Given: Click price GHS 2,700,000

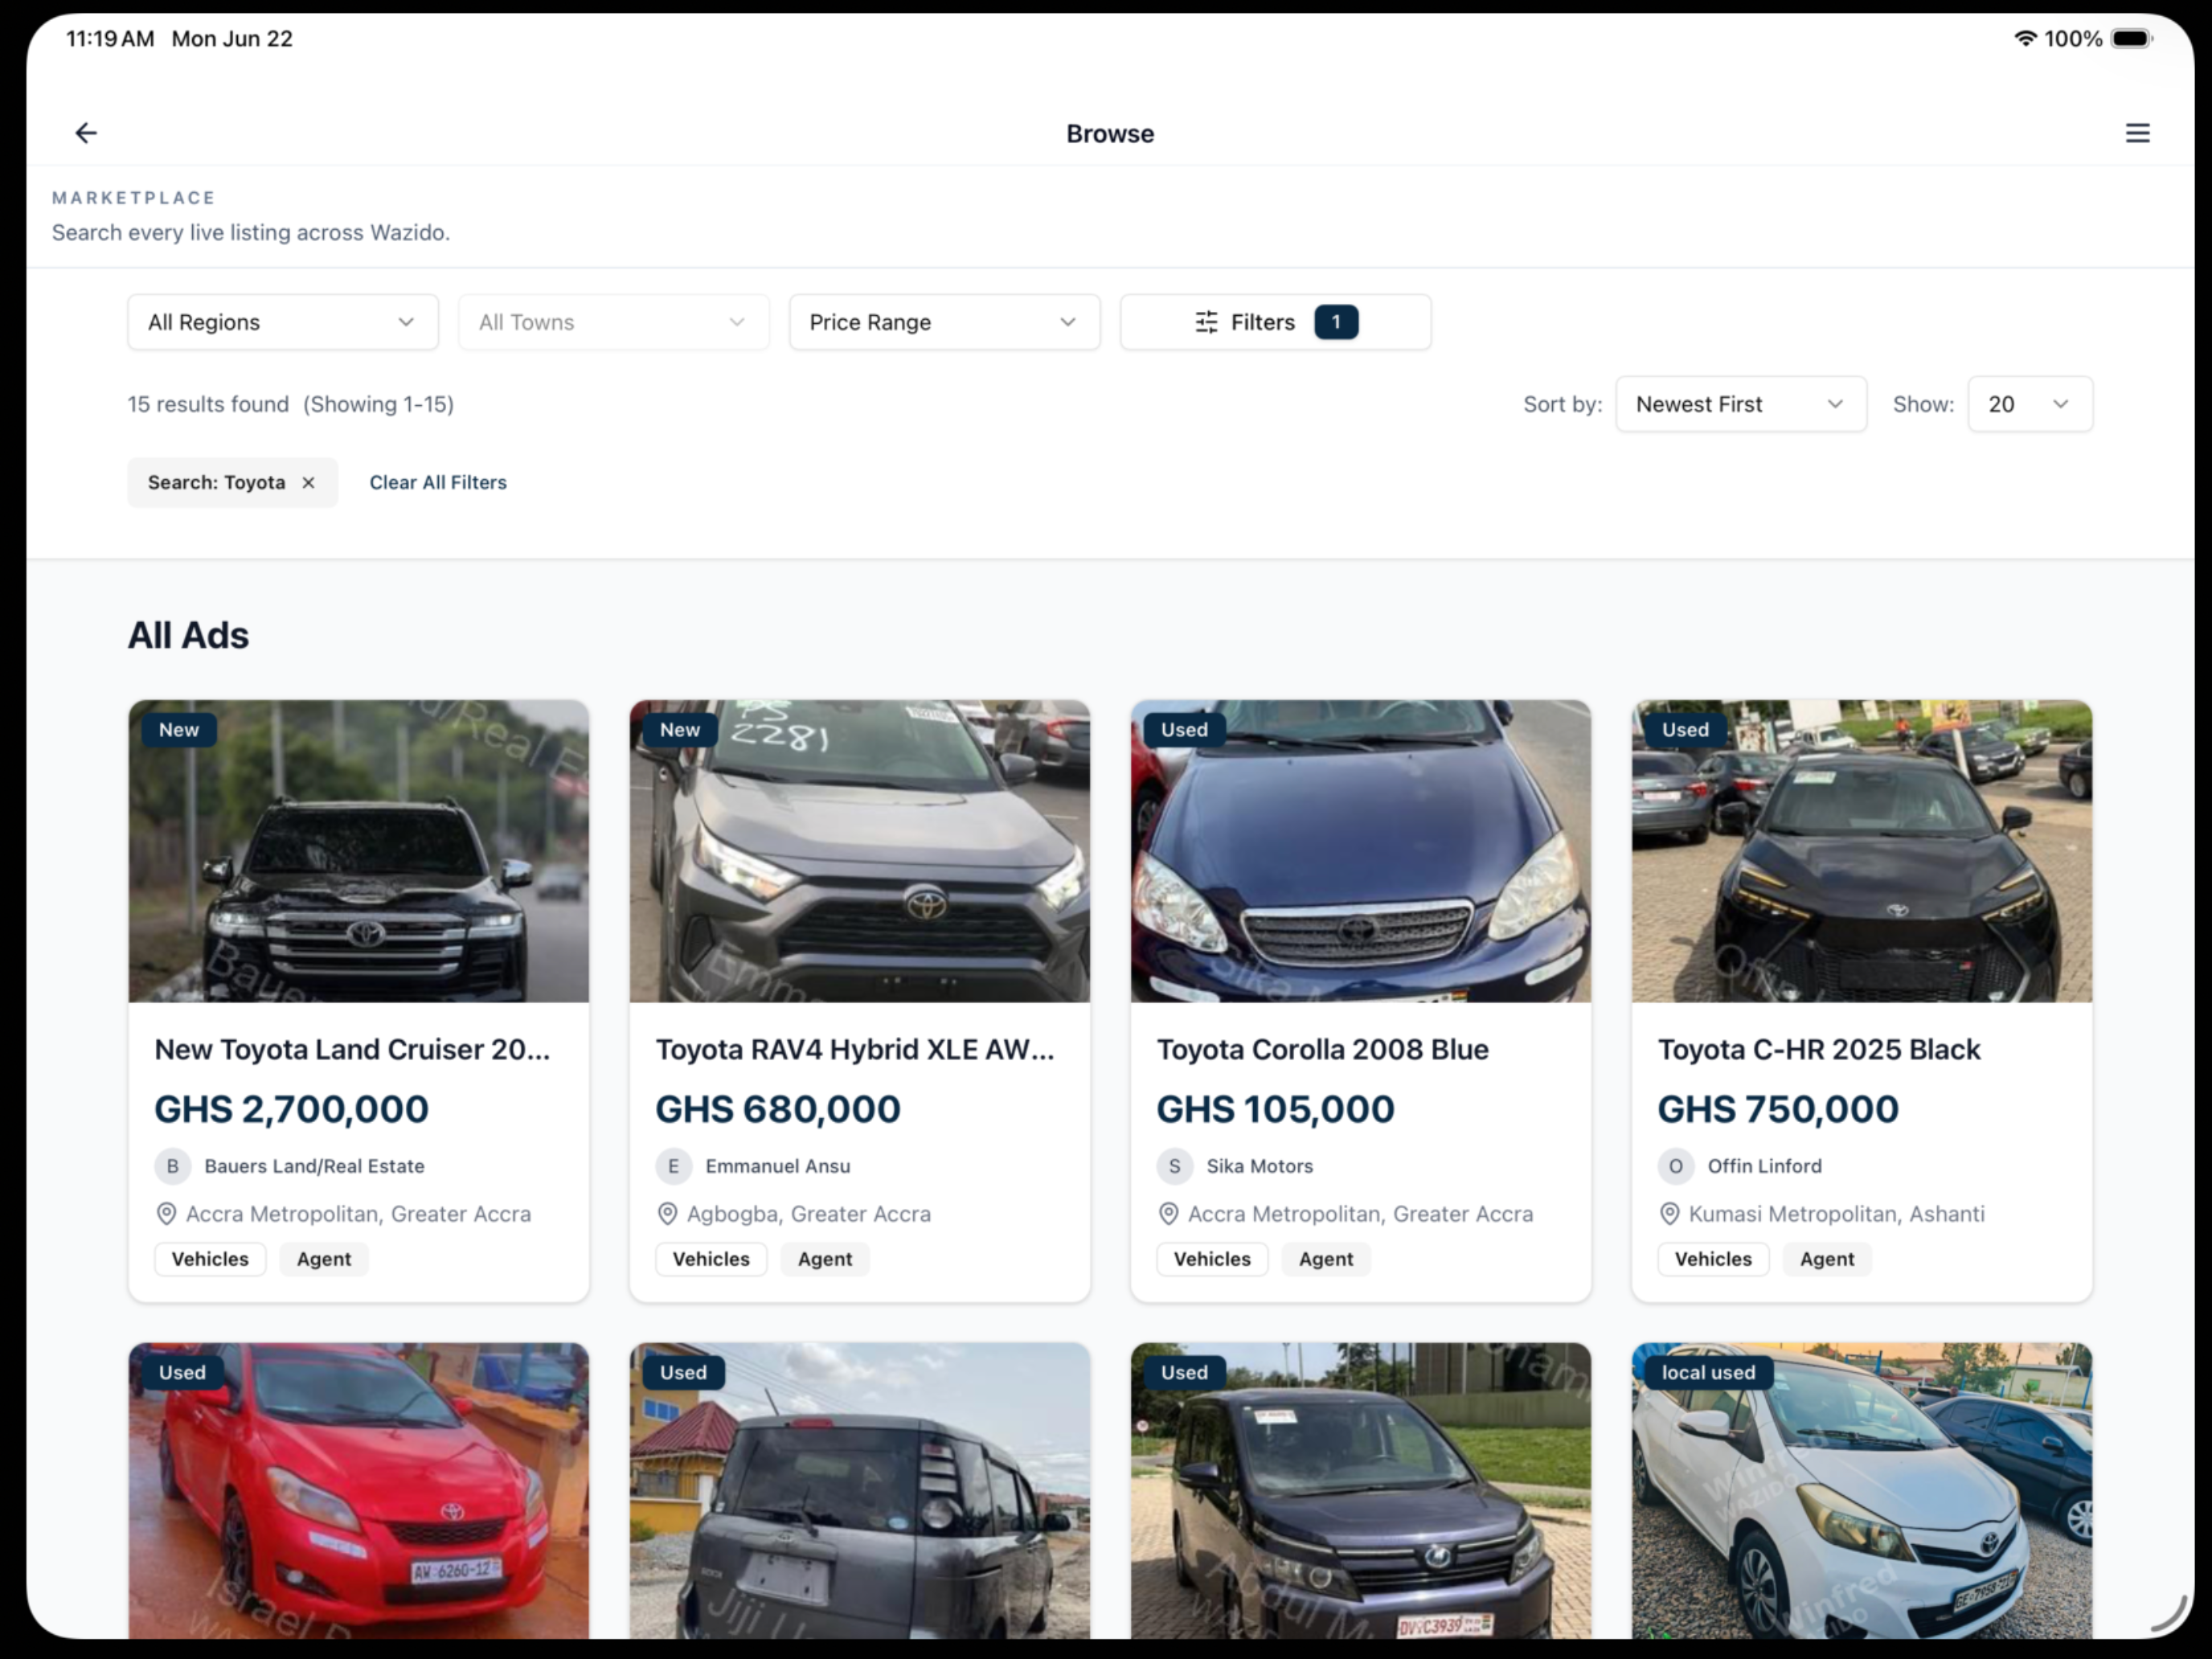Looking at the screenshot, I should pos(291,1109).
